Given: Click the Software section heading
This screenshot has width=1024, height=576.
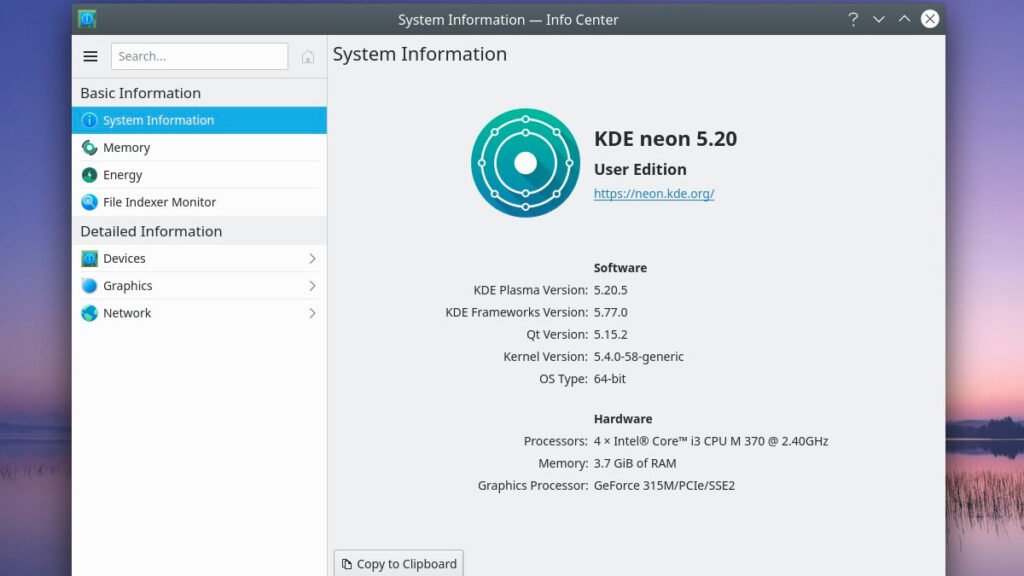Looking at the screenshot, I should click(x=620, y=268).
